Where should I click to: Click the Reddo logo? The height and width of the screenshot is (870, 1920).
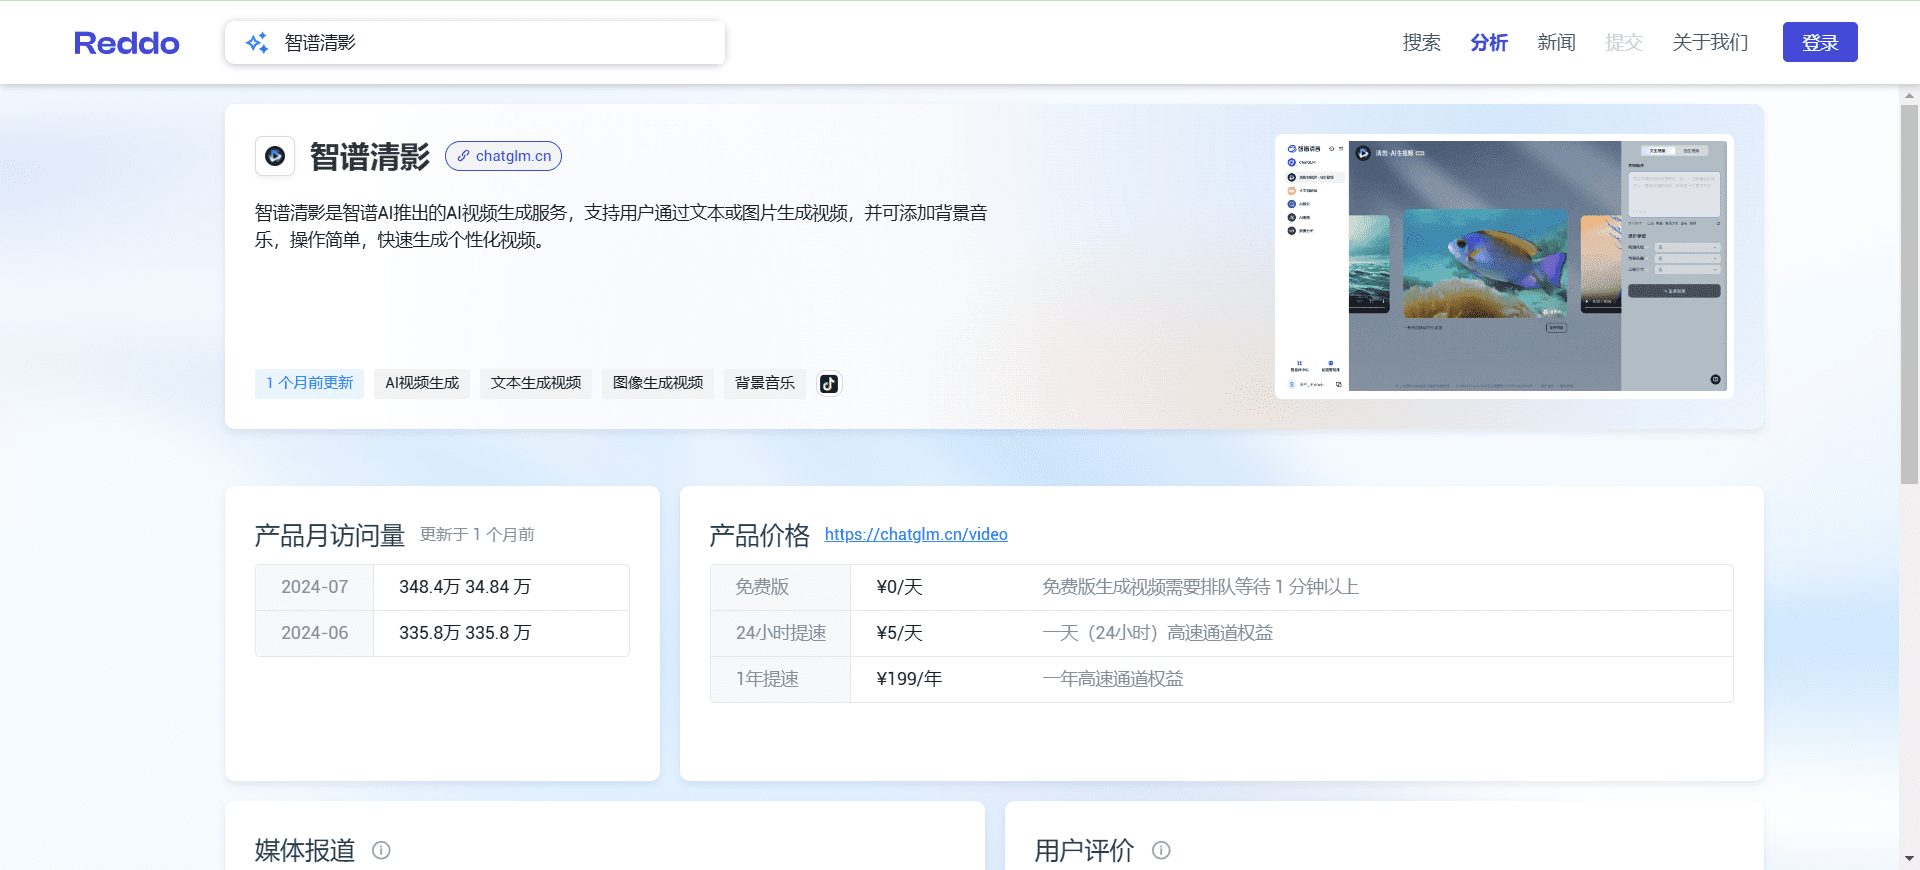coord(127,43)
